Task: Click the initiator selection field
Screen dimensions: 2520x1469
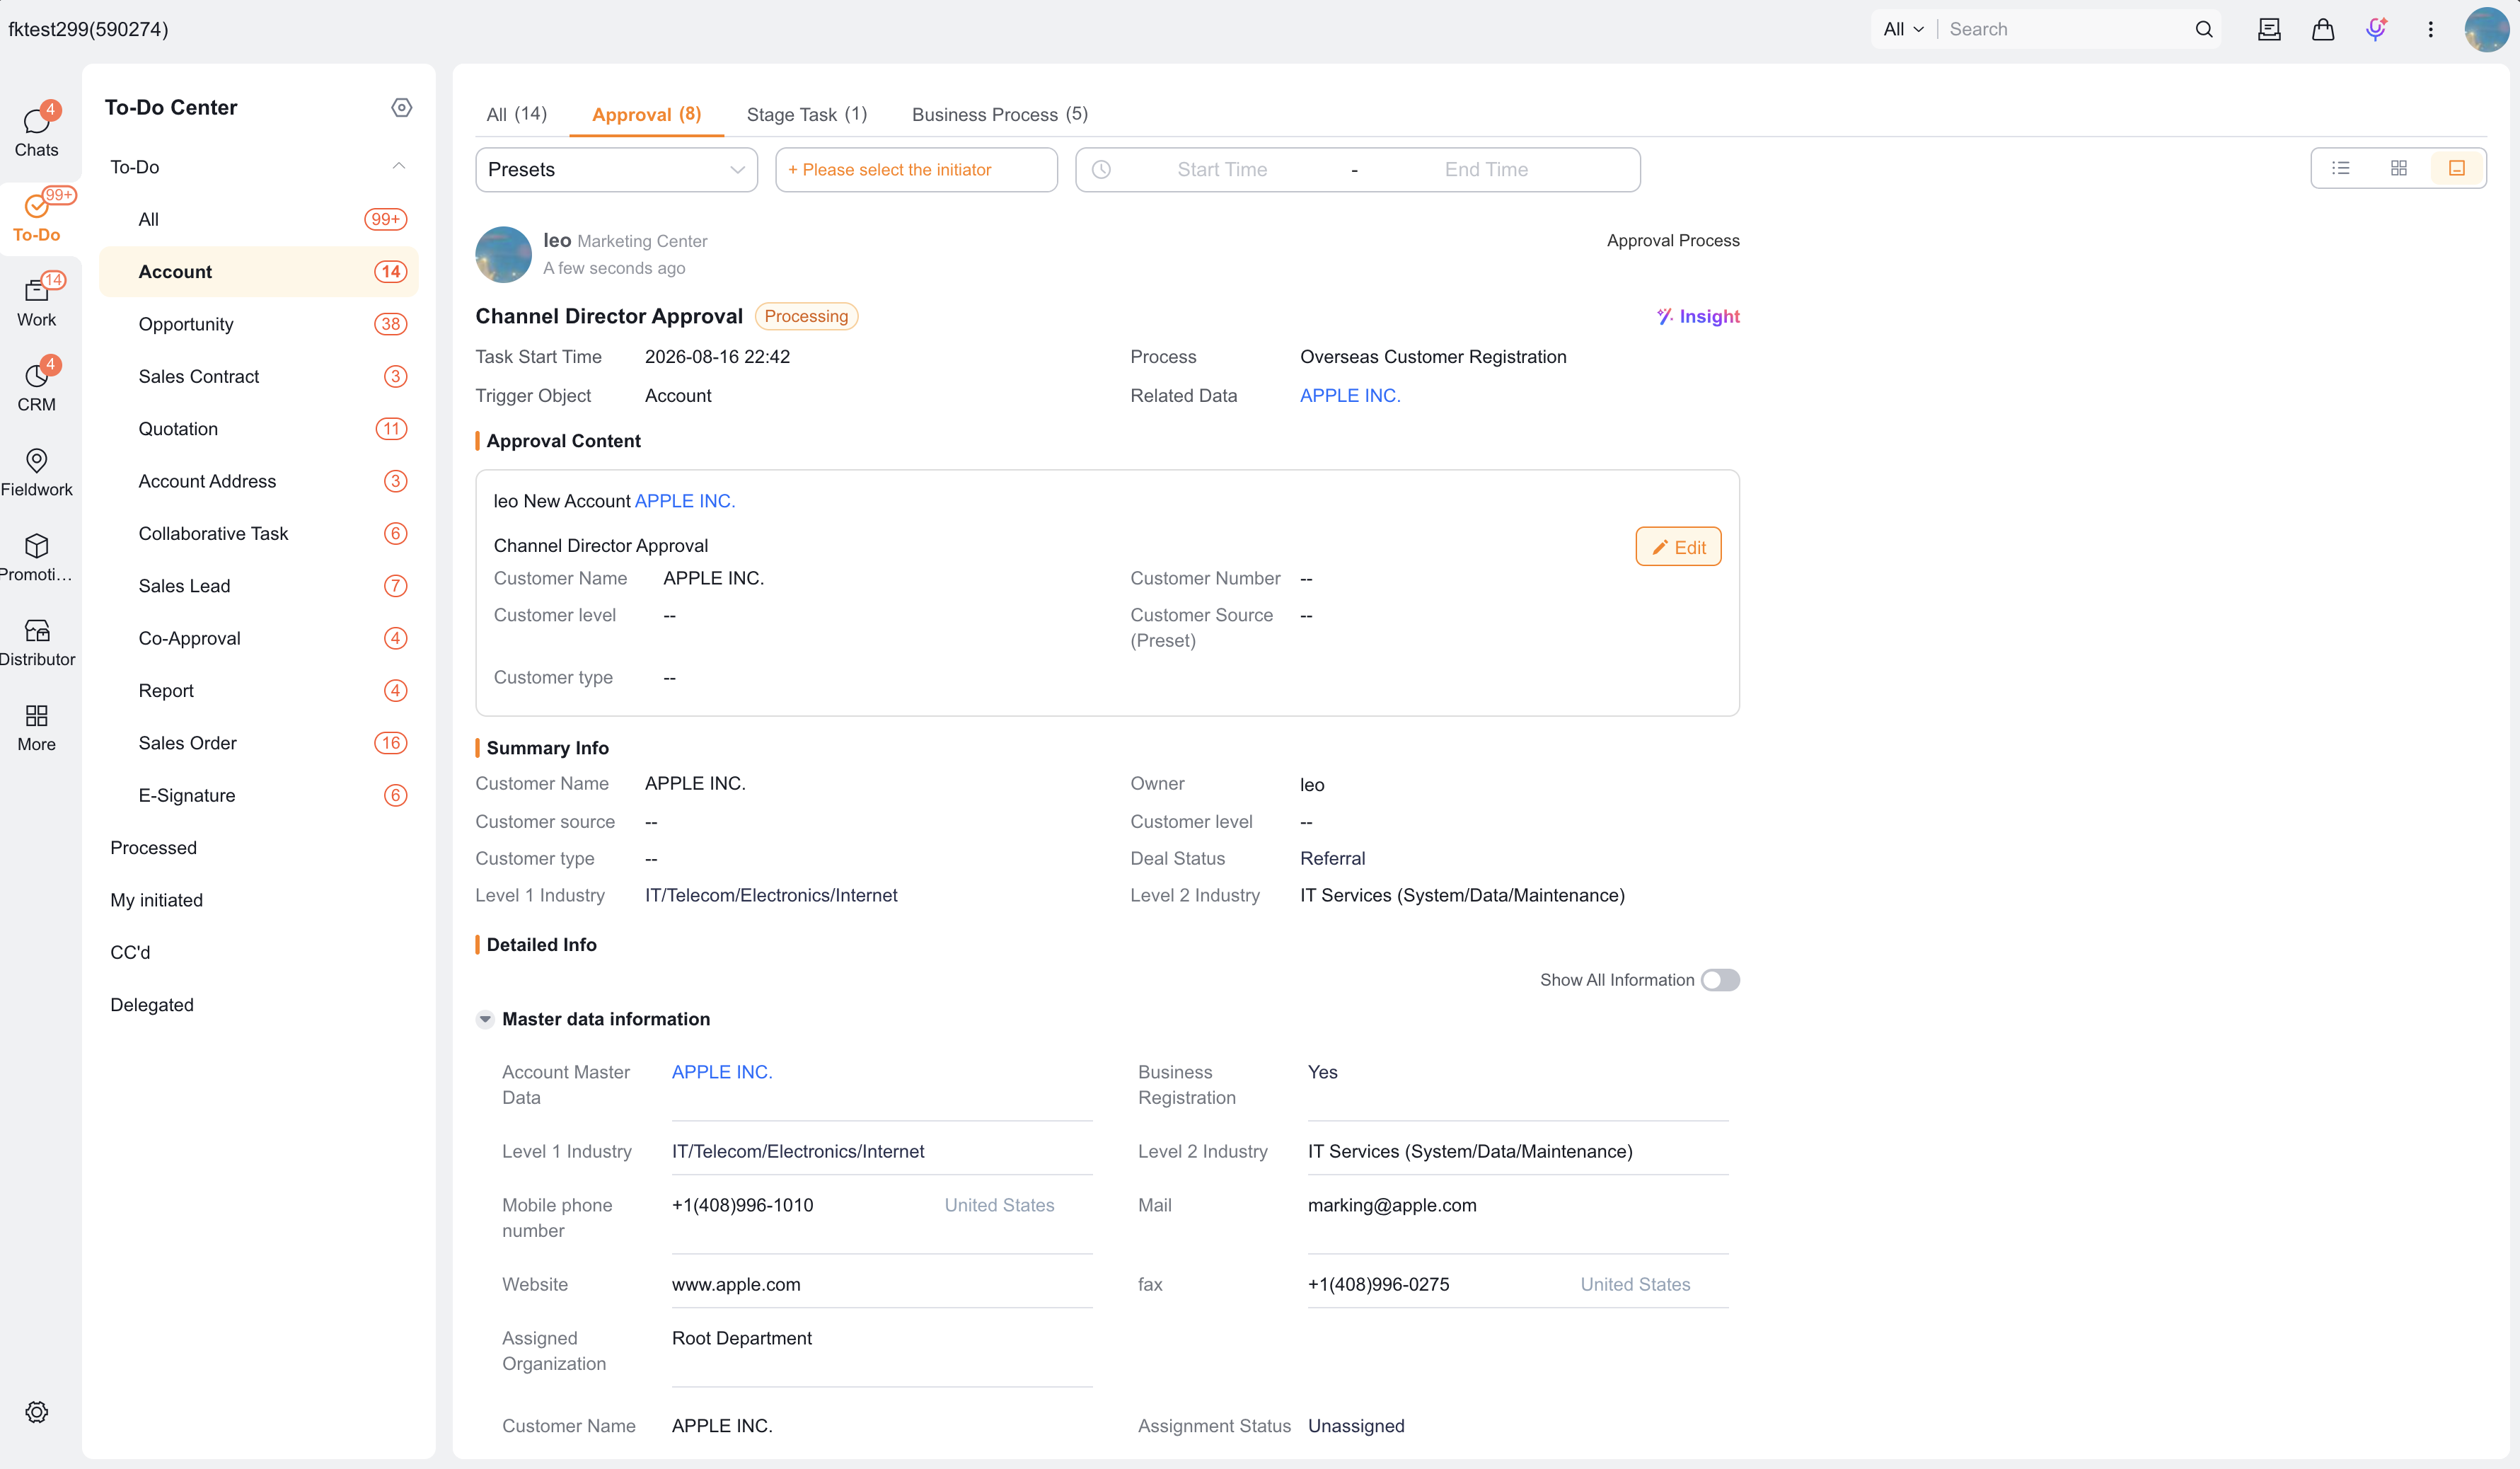Action: [916, 170]
